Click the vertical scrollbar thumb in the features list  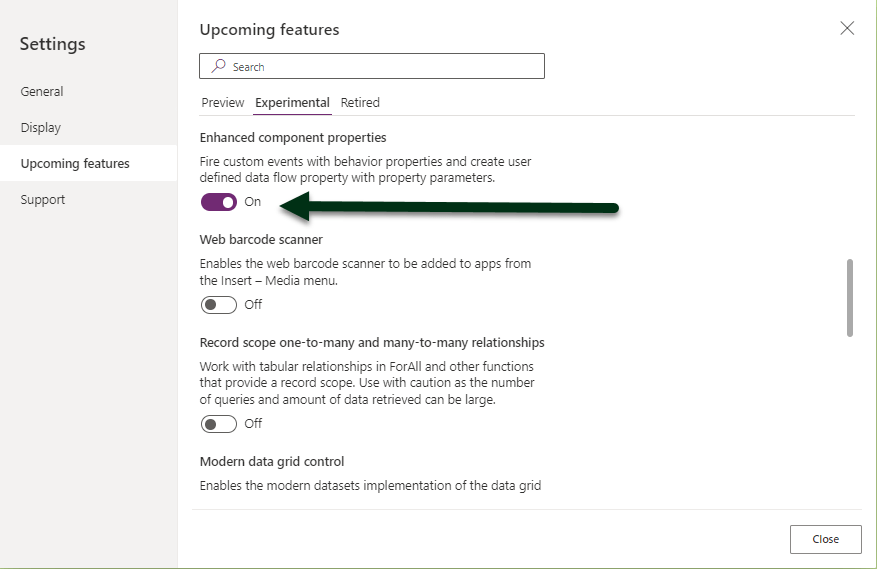point(850,298)
